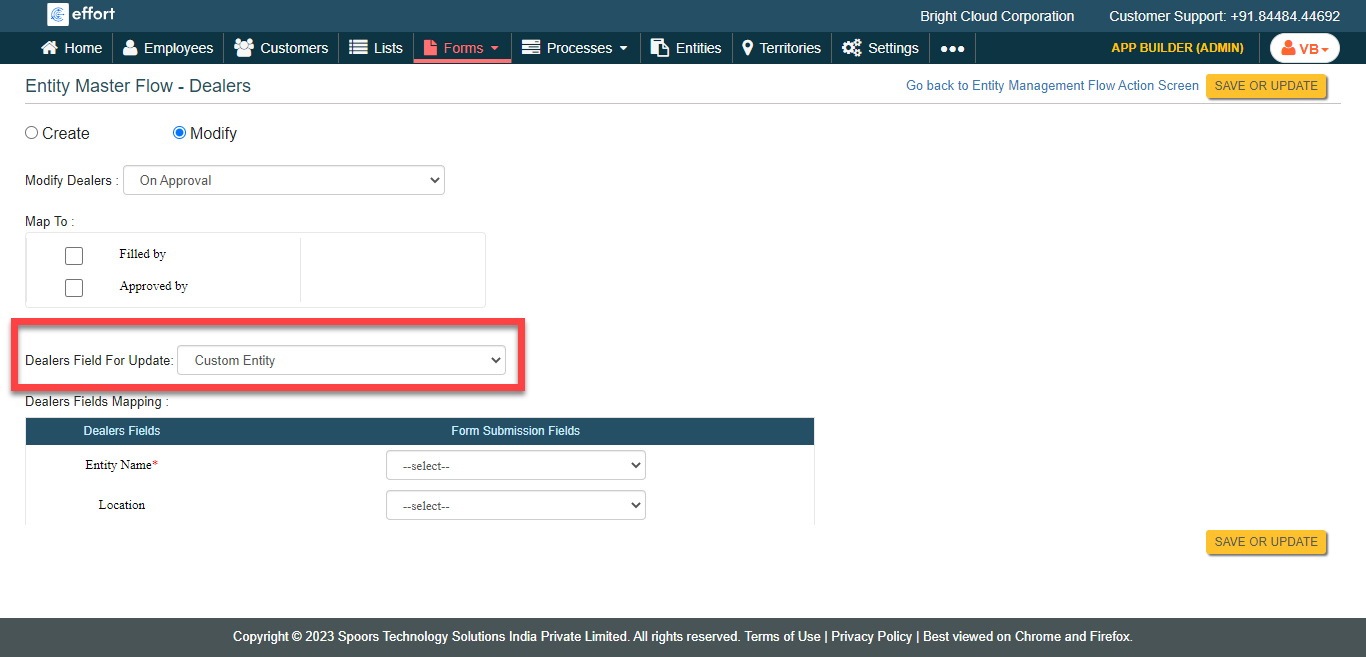The width and height of the screenshot is (1366, 657).
Task: Open Settings via gears icon
Action: point(851,48)
